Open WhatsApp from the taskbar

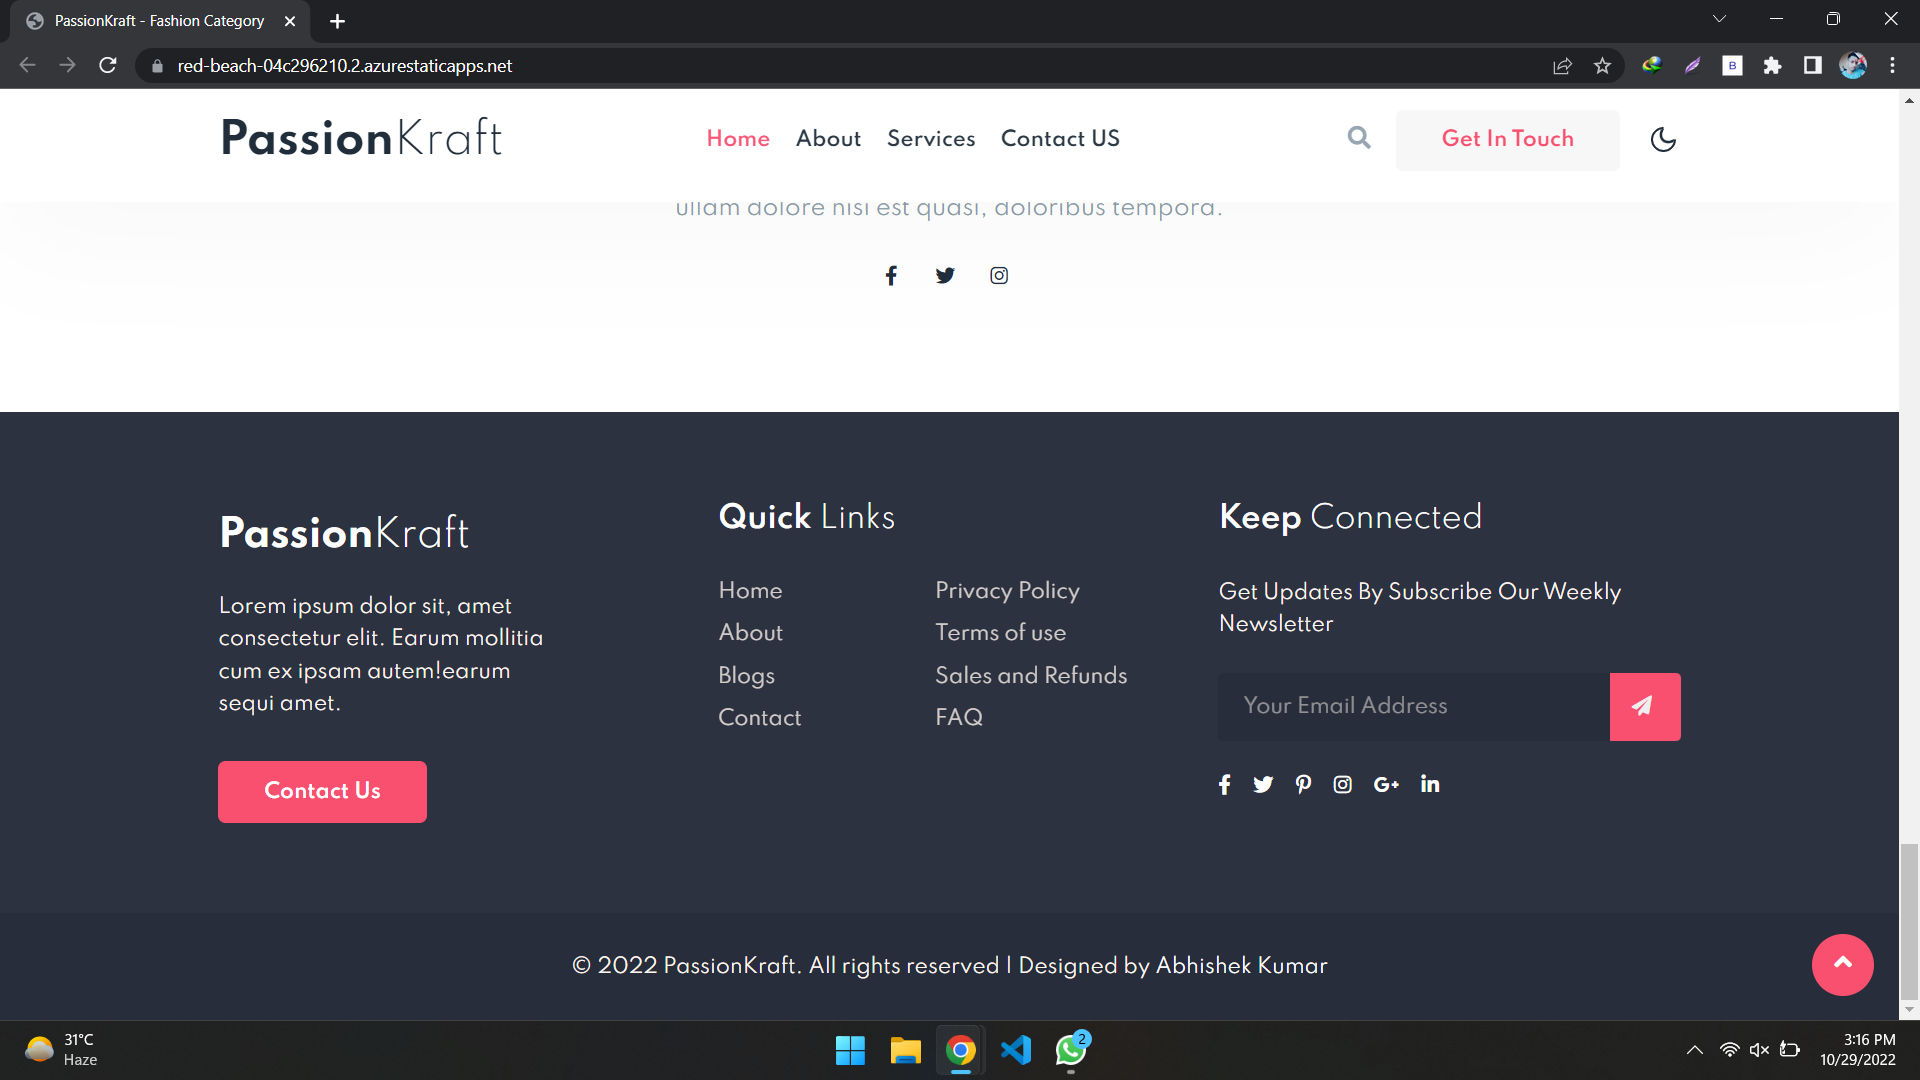click(x=1069, y=1051)
